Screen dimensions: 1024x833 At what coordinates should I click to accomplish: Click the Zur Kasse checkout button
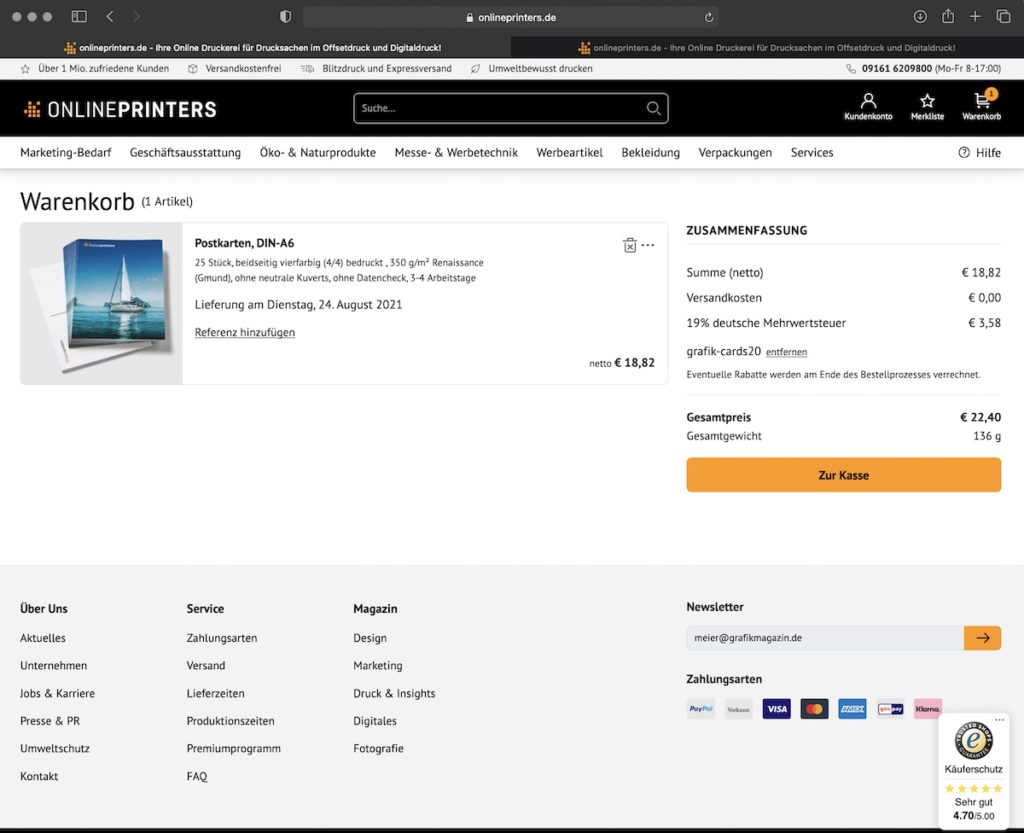(x=843, y=475)
